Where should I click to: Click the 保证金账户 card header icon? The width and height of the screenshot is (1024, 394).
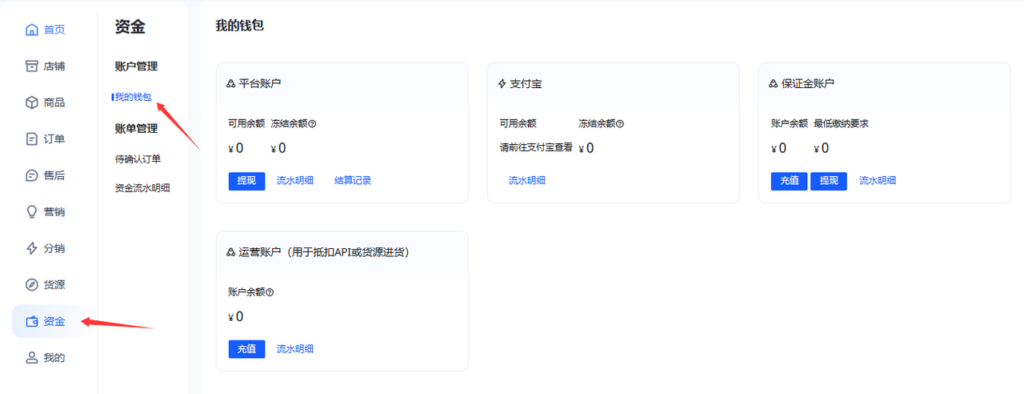(773, 84)
